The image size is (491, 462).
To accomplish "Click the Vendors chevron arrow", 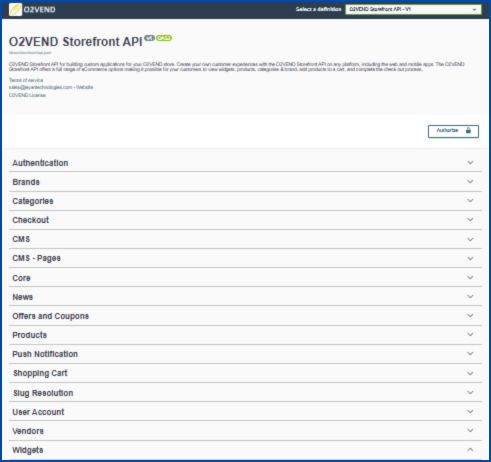I will click(x=470, y=430).
